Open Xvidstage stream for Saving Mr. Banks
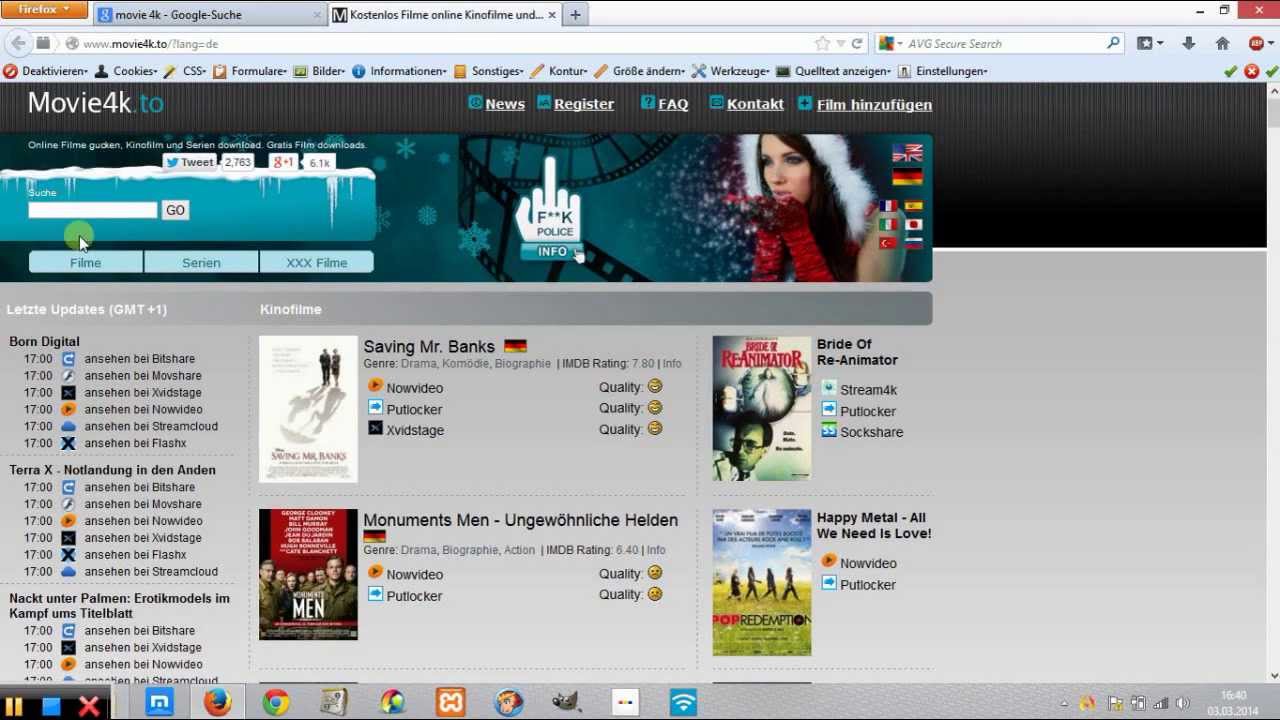The height and width of the screenshot is (720, 1280). (x=415, y=430)
